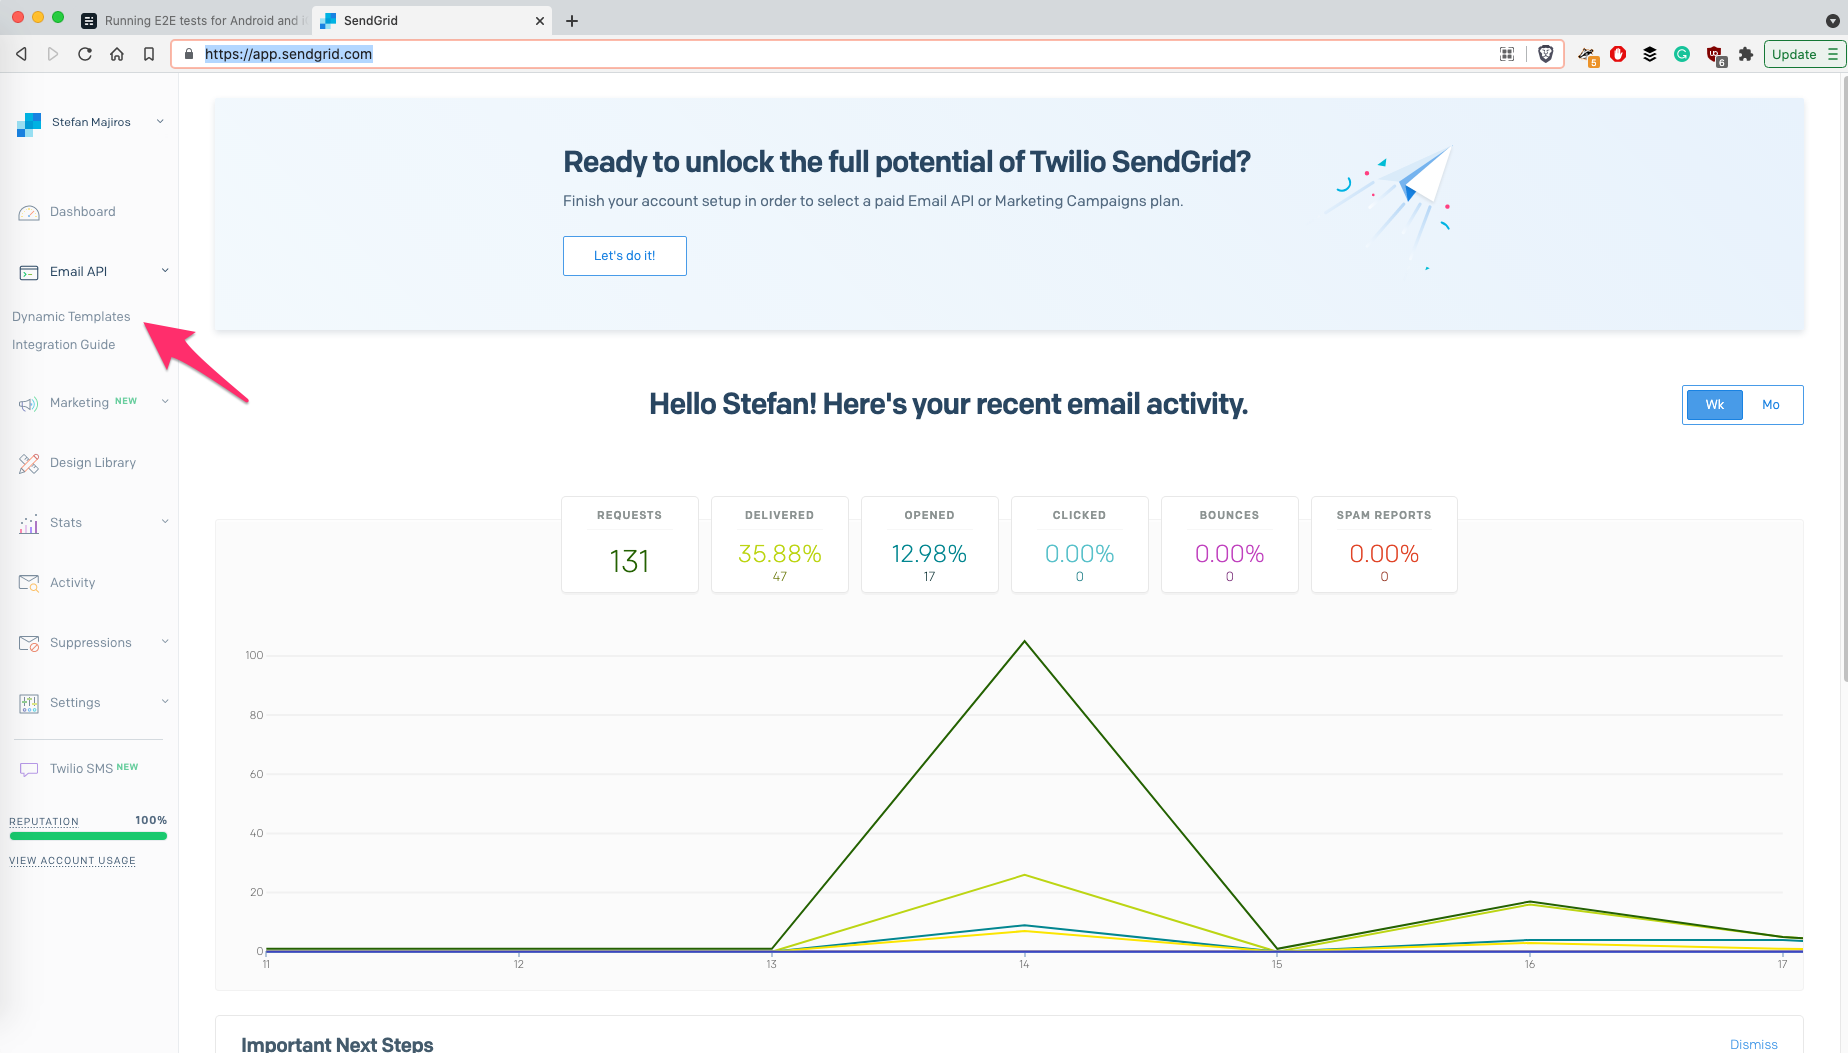Switch activity view to Wk

(1715, 405)
